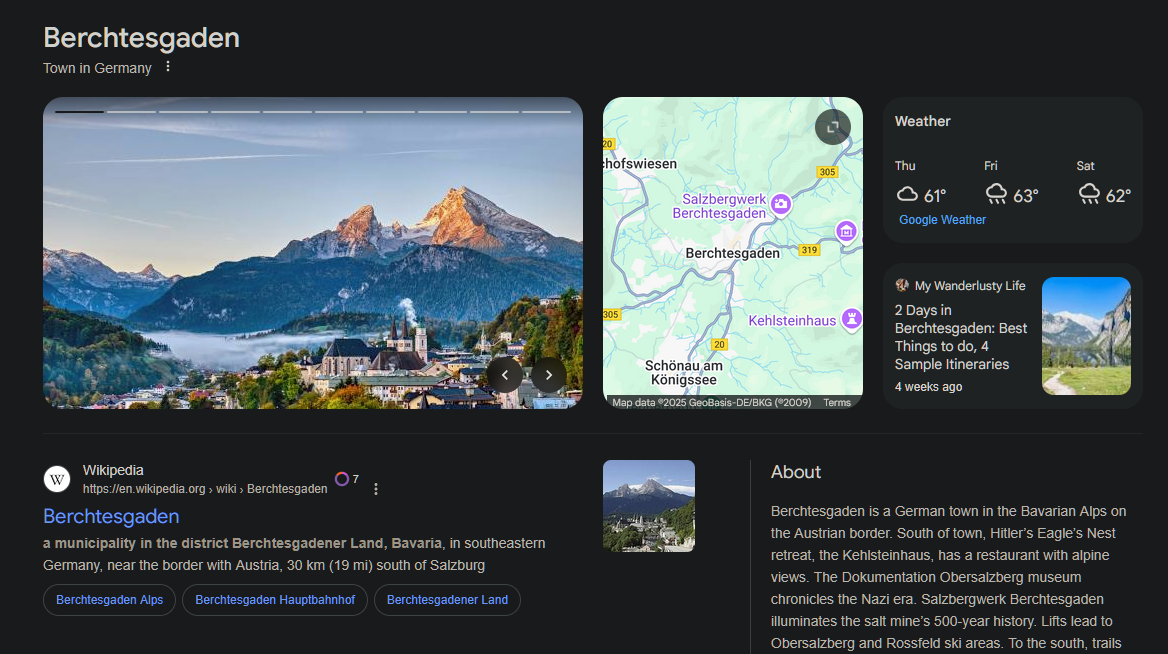Click Salzbergwerk Berchtesgaden camera pin on map
Viewport: 1168px width, 654px height.
(x=781, y=203)
